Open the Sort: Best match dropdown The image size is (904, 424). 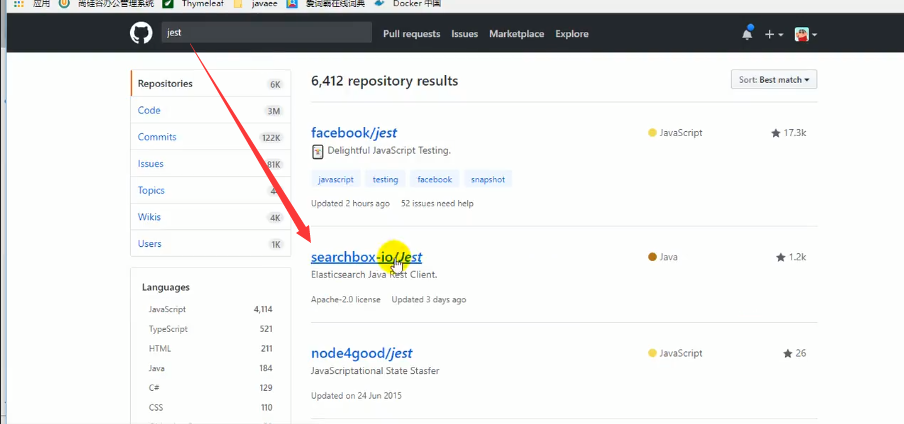[774, 80]
